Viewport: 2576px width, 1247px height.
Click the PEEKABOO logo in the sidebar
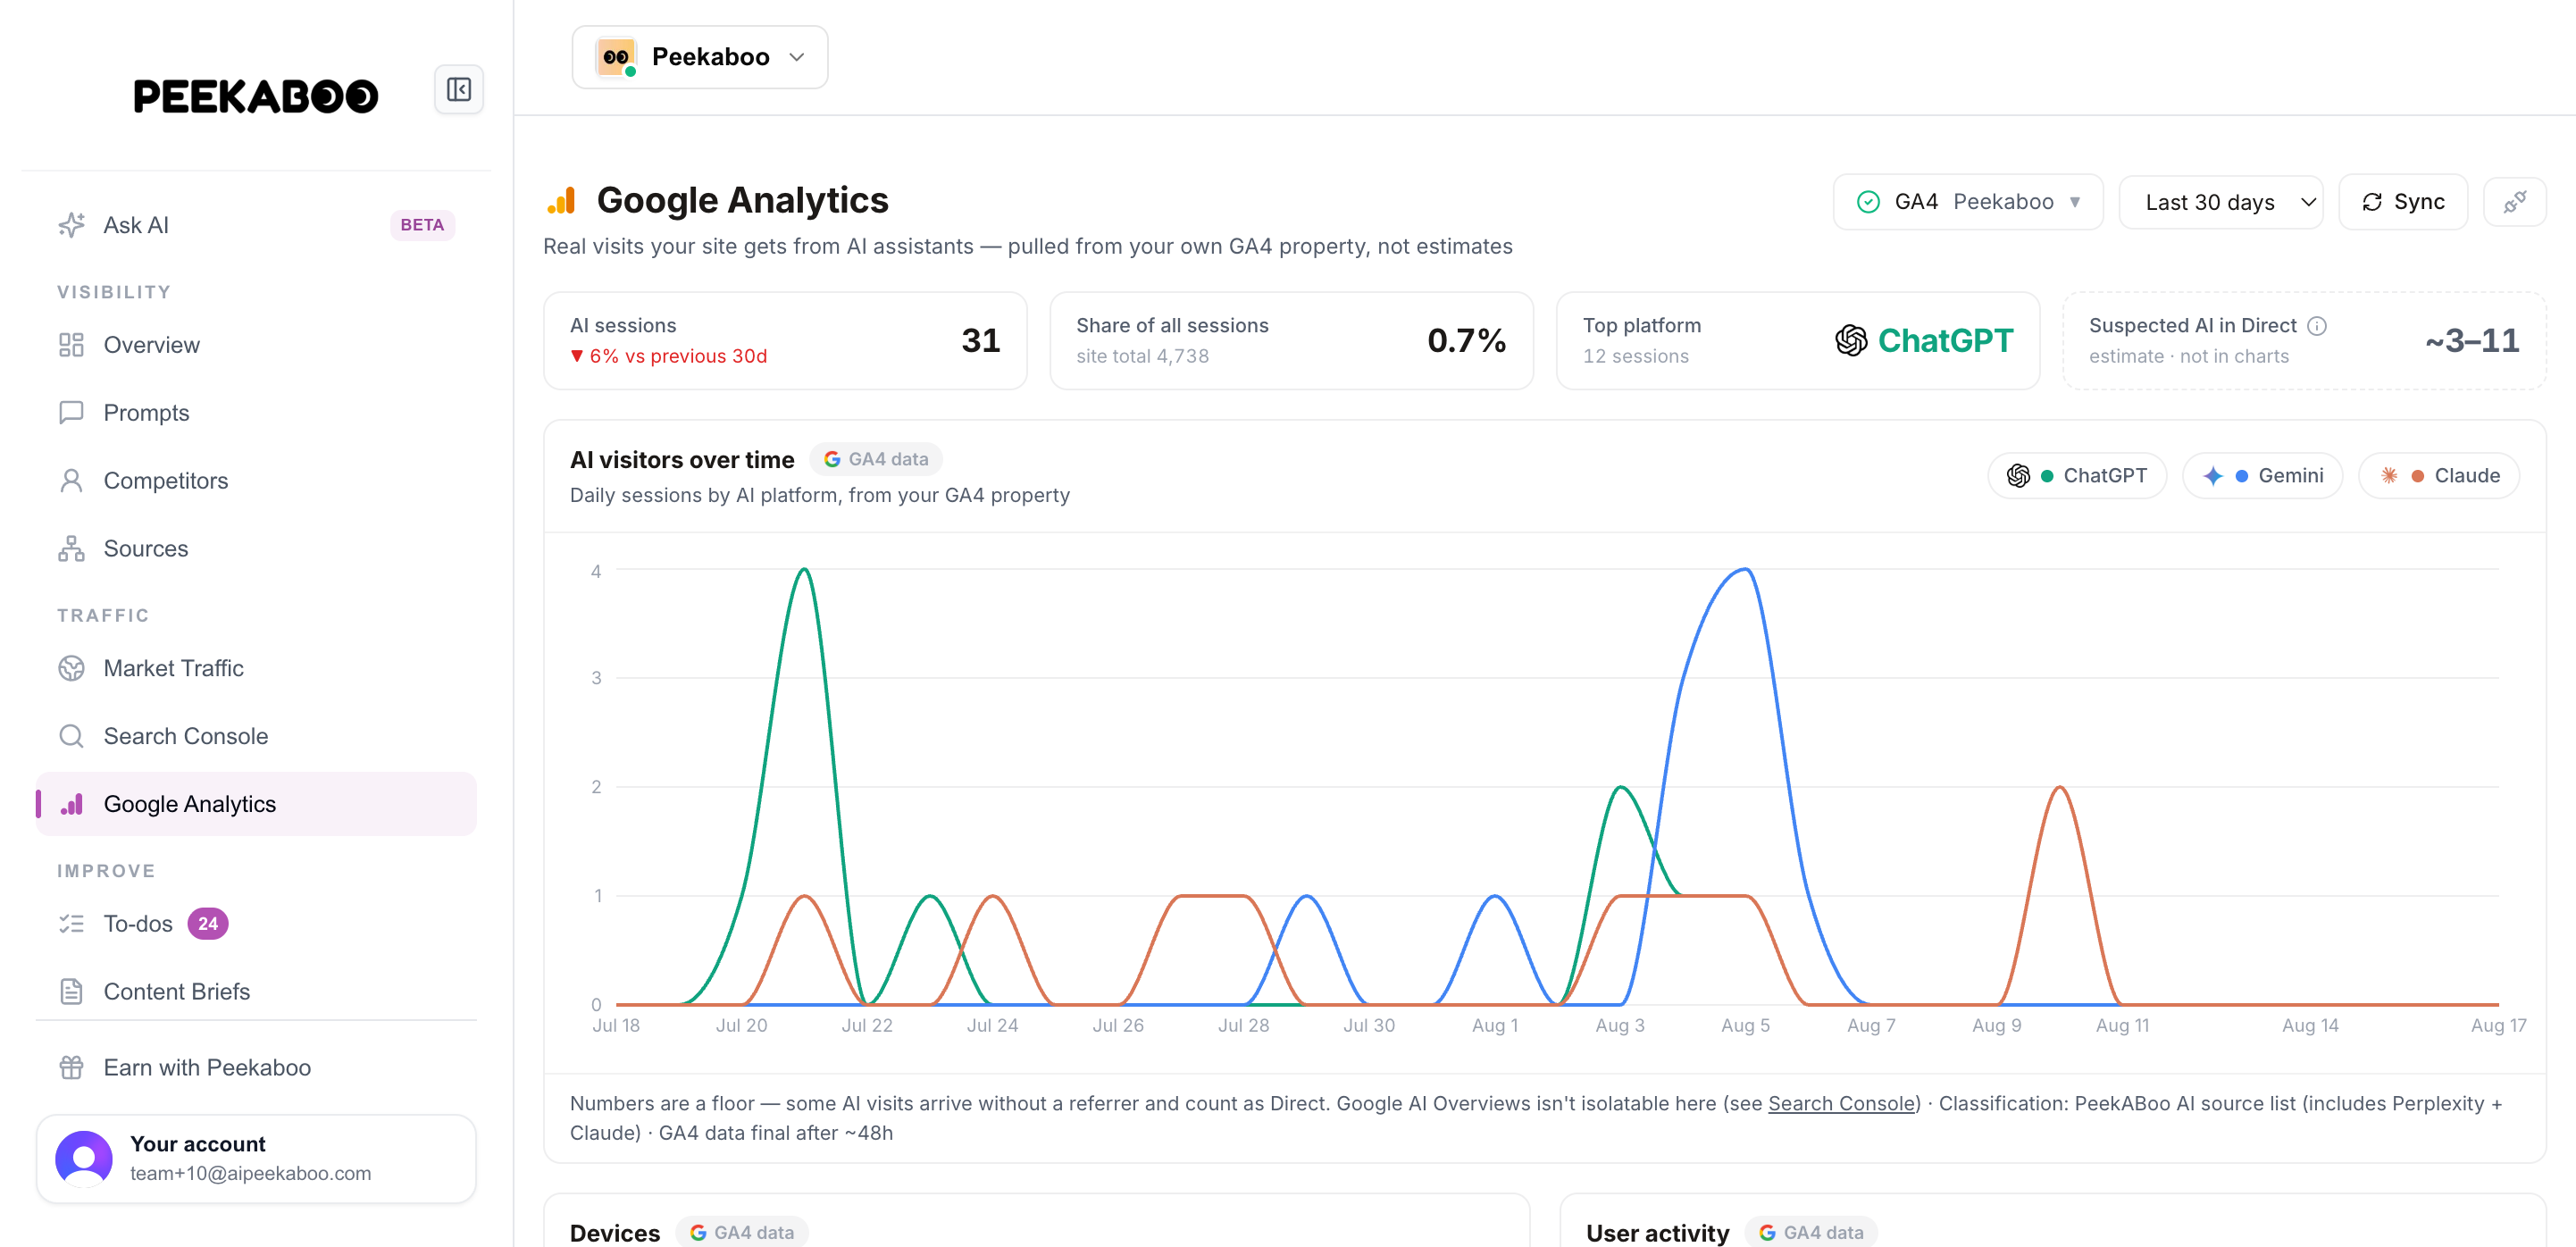tap(256, 96)
